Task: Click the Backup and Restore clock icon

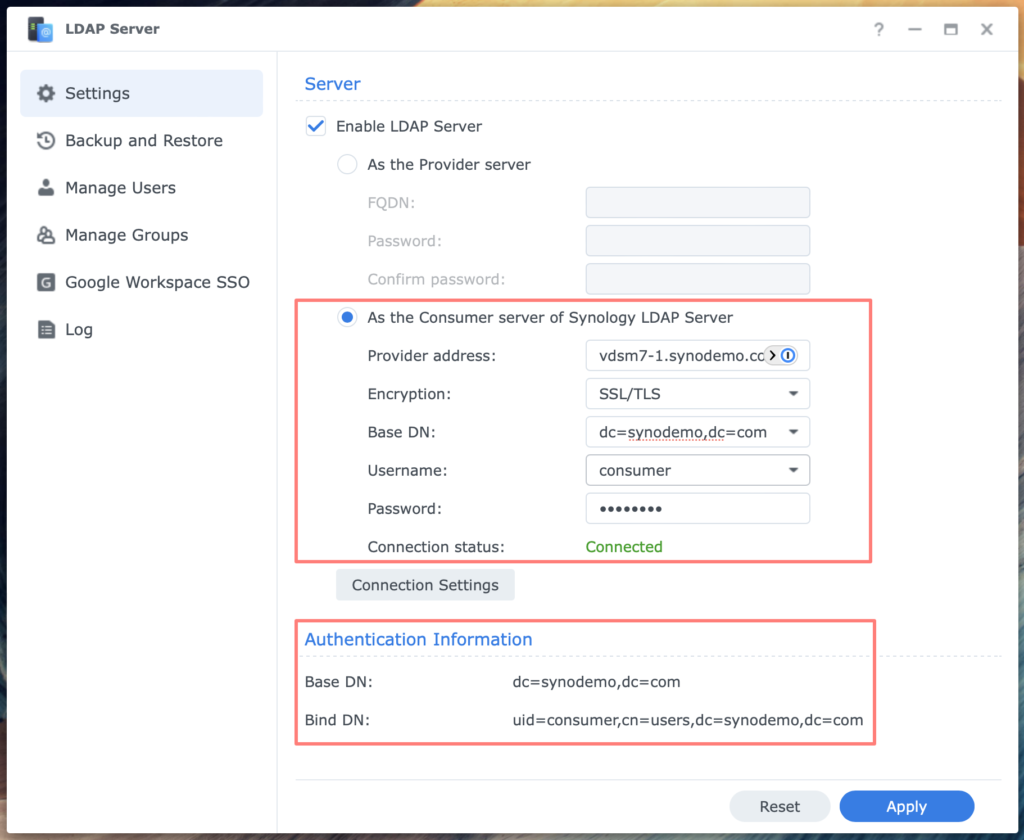Action: click(46, 140)
